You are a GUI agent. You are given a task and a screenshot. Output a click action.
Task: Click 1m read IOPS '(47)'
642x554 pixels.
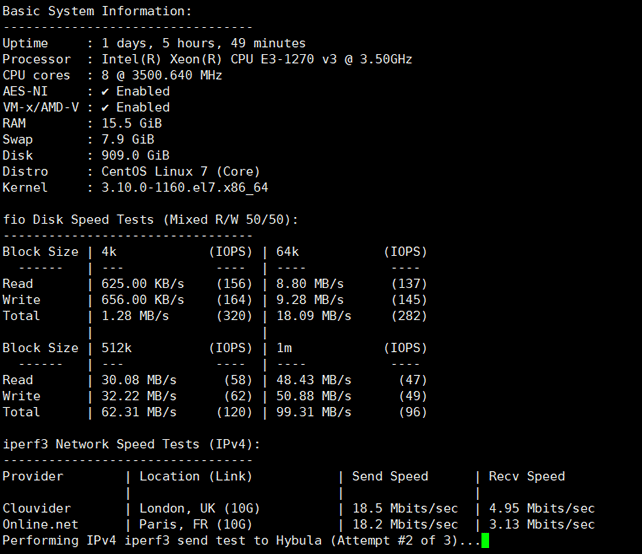413,380
